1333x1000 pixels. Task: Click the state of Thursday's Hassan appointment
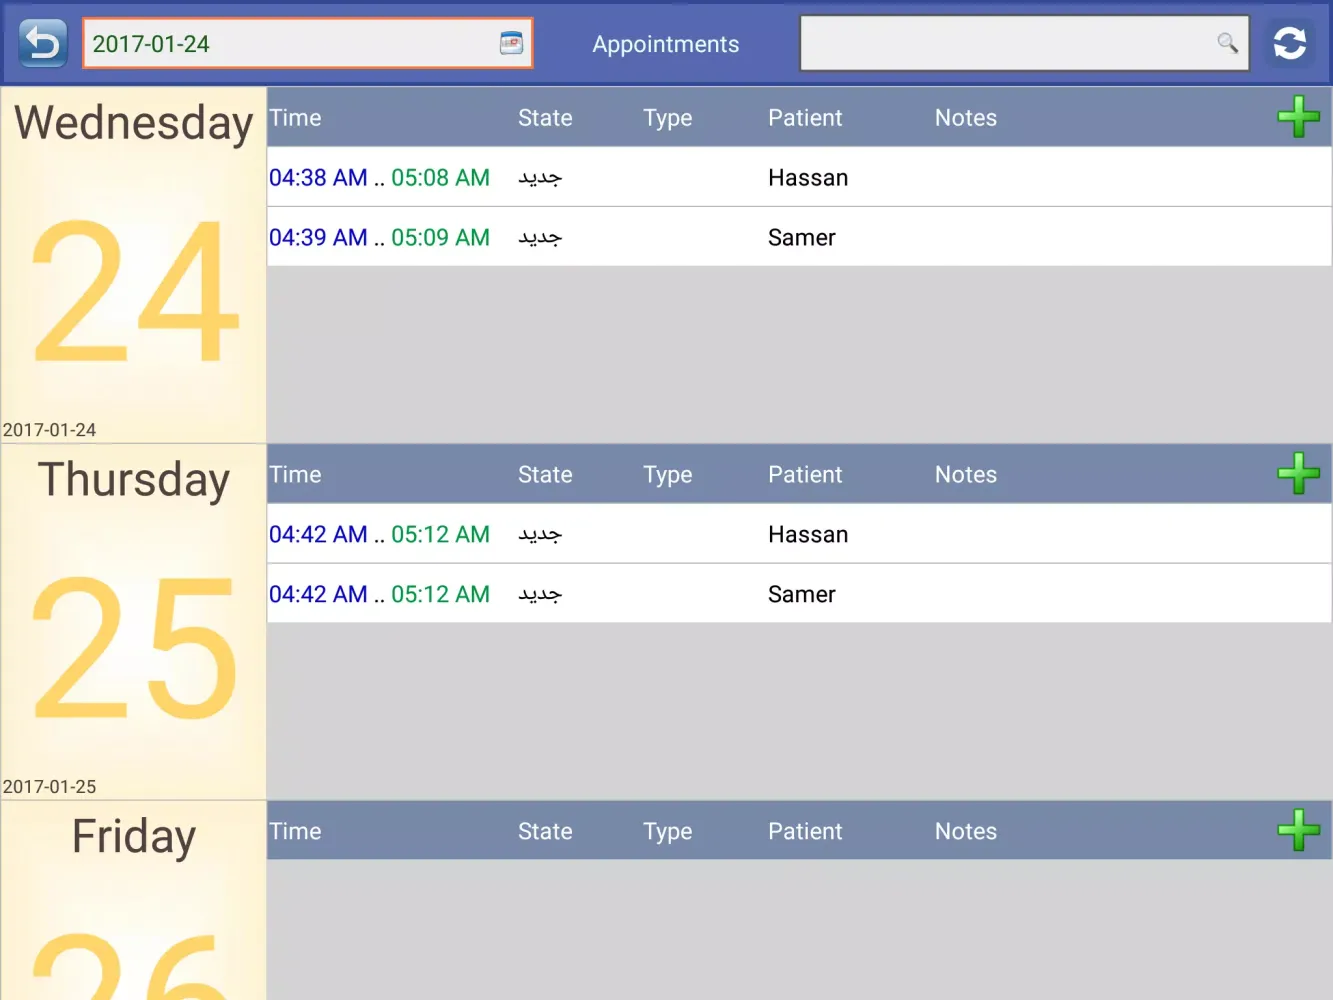pos(540,535)
